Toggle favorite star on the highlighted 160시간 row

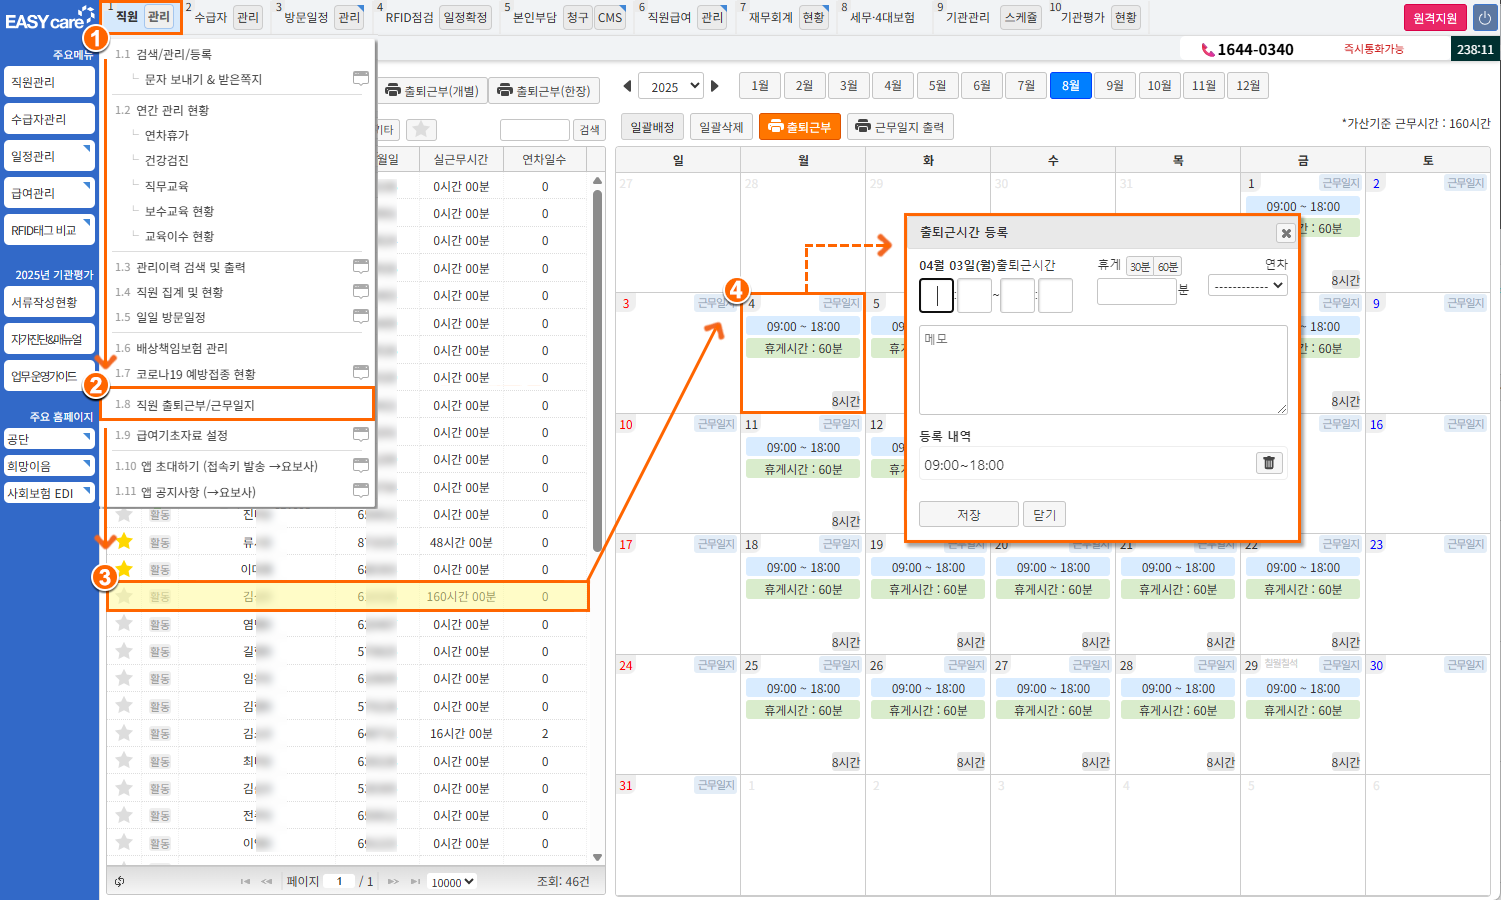124,596
